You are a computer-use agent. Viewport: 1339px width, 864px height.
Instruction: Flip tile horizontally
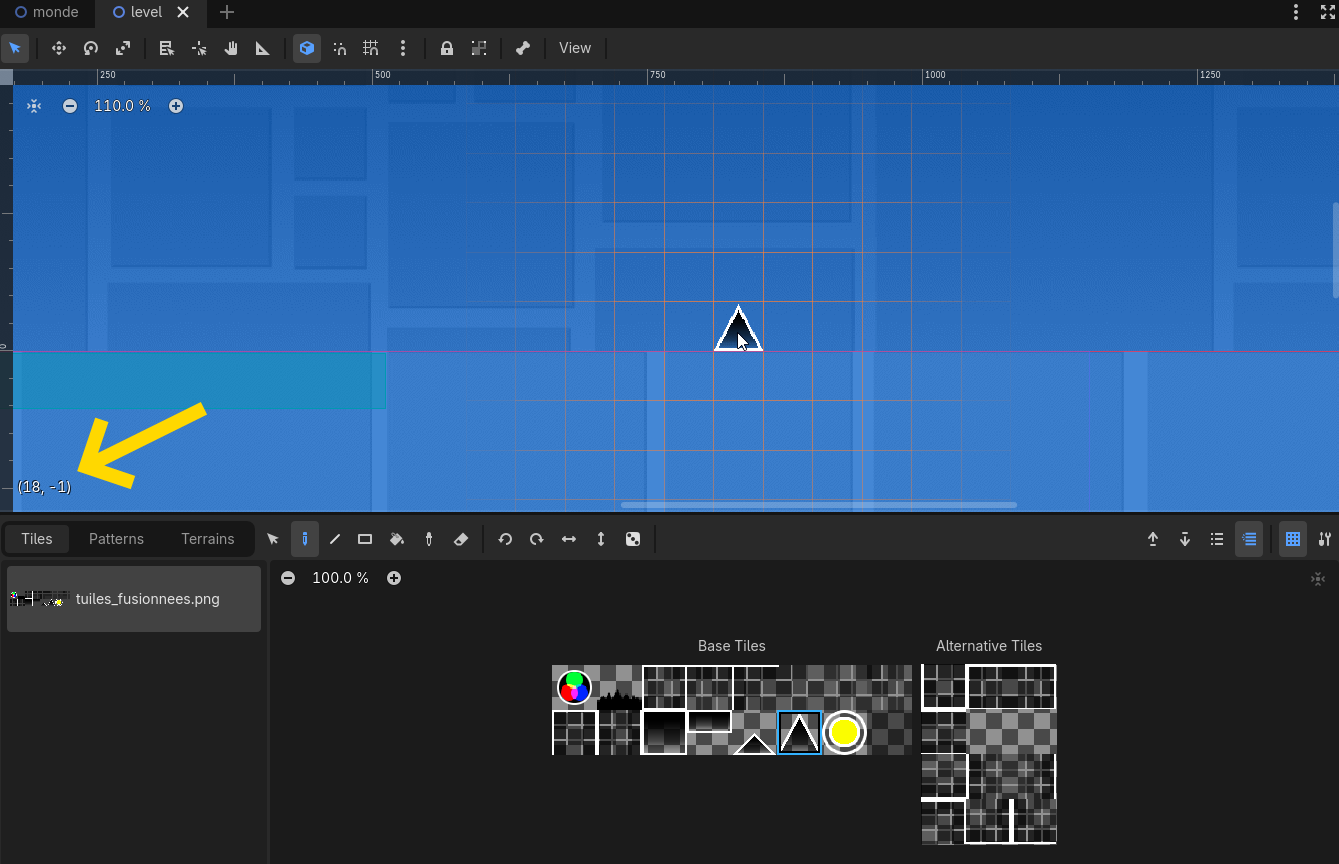(569, 539)
